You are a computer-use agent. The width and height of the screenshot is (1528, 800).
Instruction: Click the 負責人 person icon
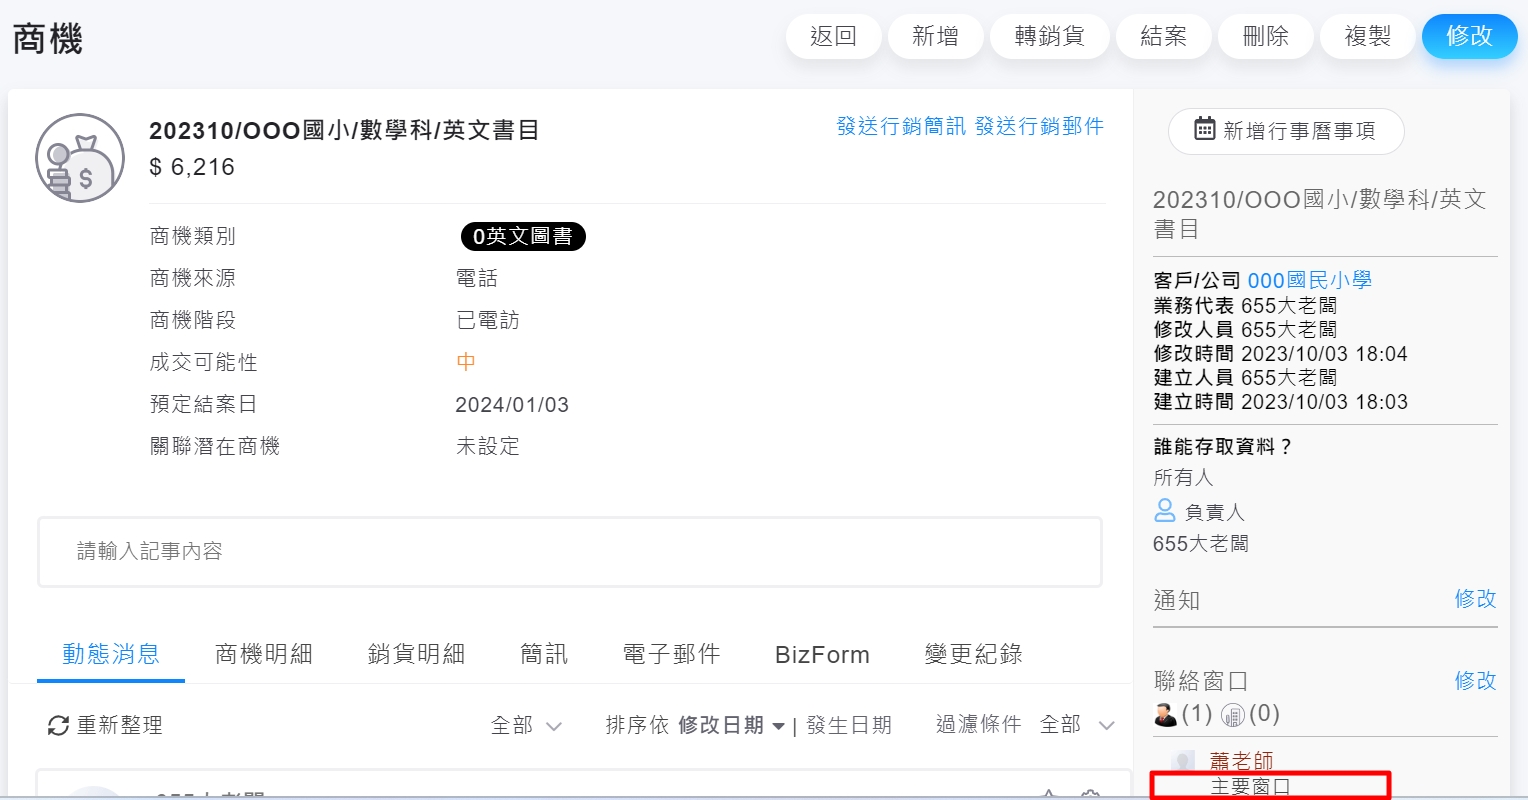tap(1165, 511)
